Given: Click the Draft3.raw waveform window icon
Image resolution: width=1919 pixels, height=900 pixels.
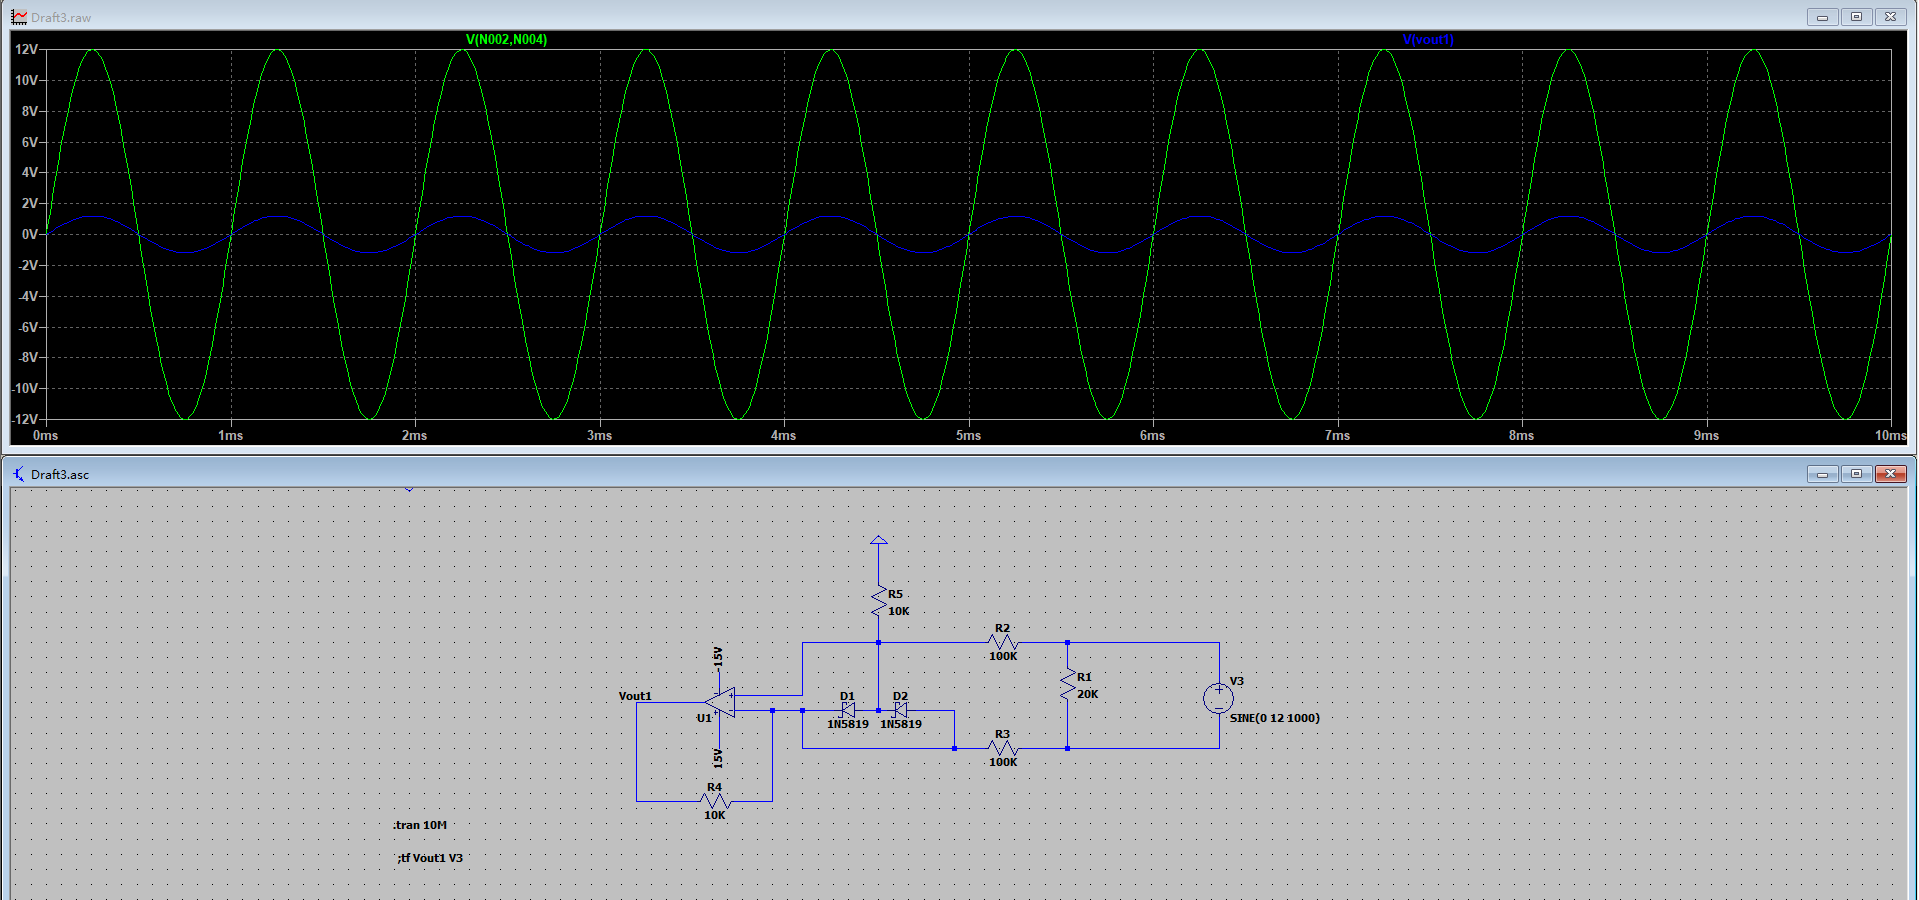Looking at the screenshot, I should click(x=19, y=17).
